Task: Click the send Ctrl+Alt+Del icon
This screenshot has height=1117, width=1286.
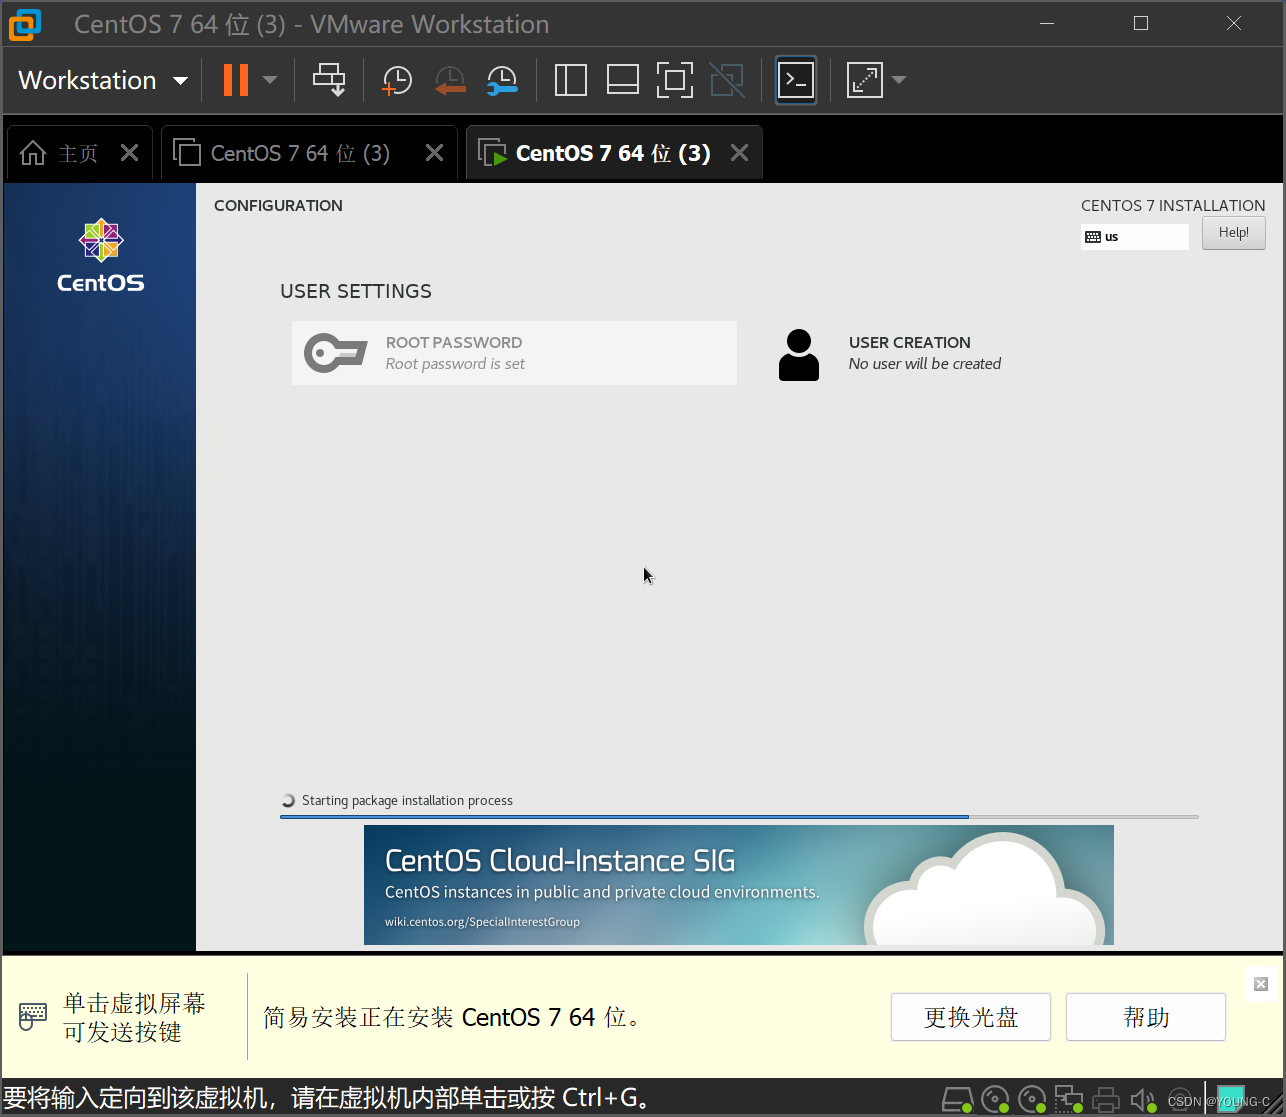Action: [x=330, y=80]
